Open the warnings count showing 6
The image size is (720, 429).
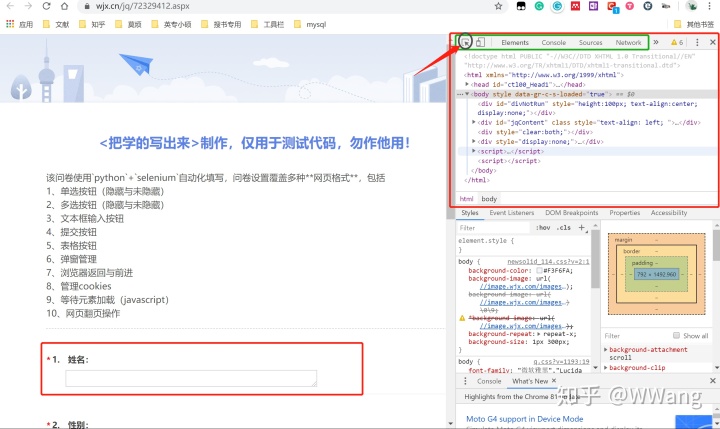[677, 42]
